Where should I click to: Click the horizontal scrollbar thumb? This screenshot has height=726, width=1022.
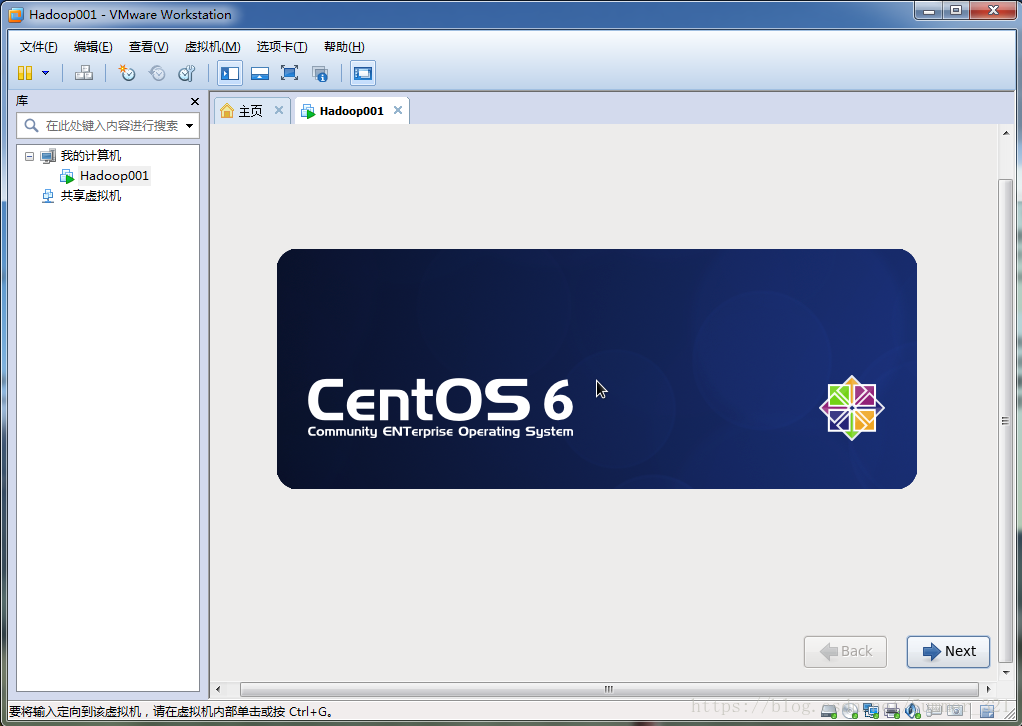(x=609, y=689)
